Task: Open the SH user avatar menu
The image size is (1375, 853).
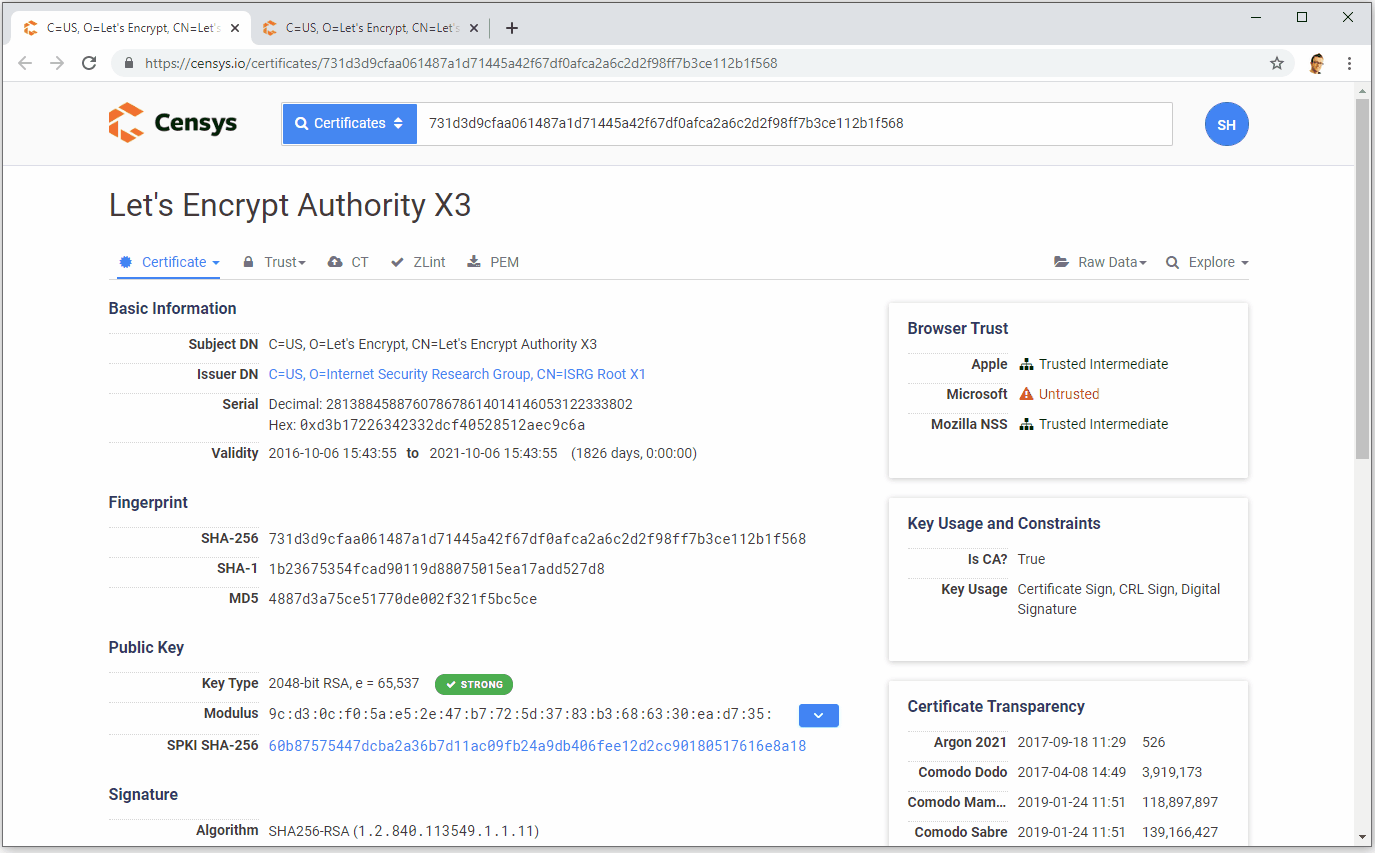Action: 1226,125
